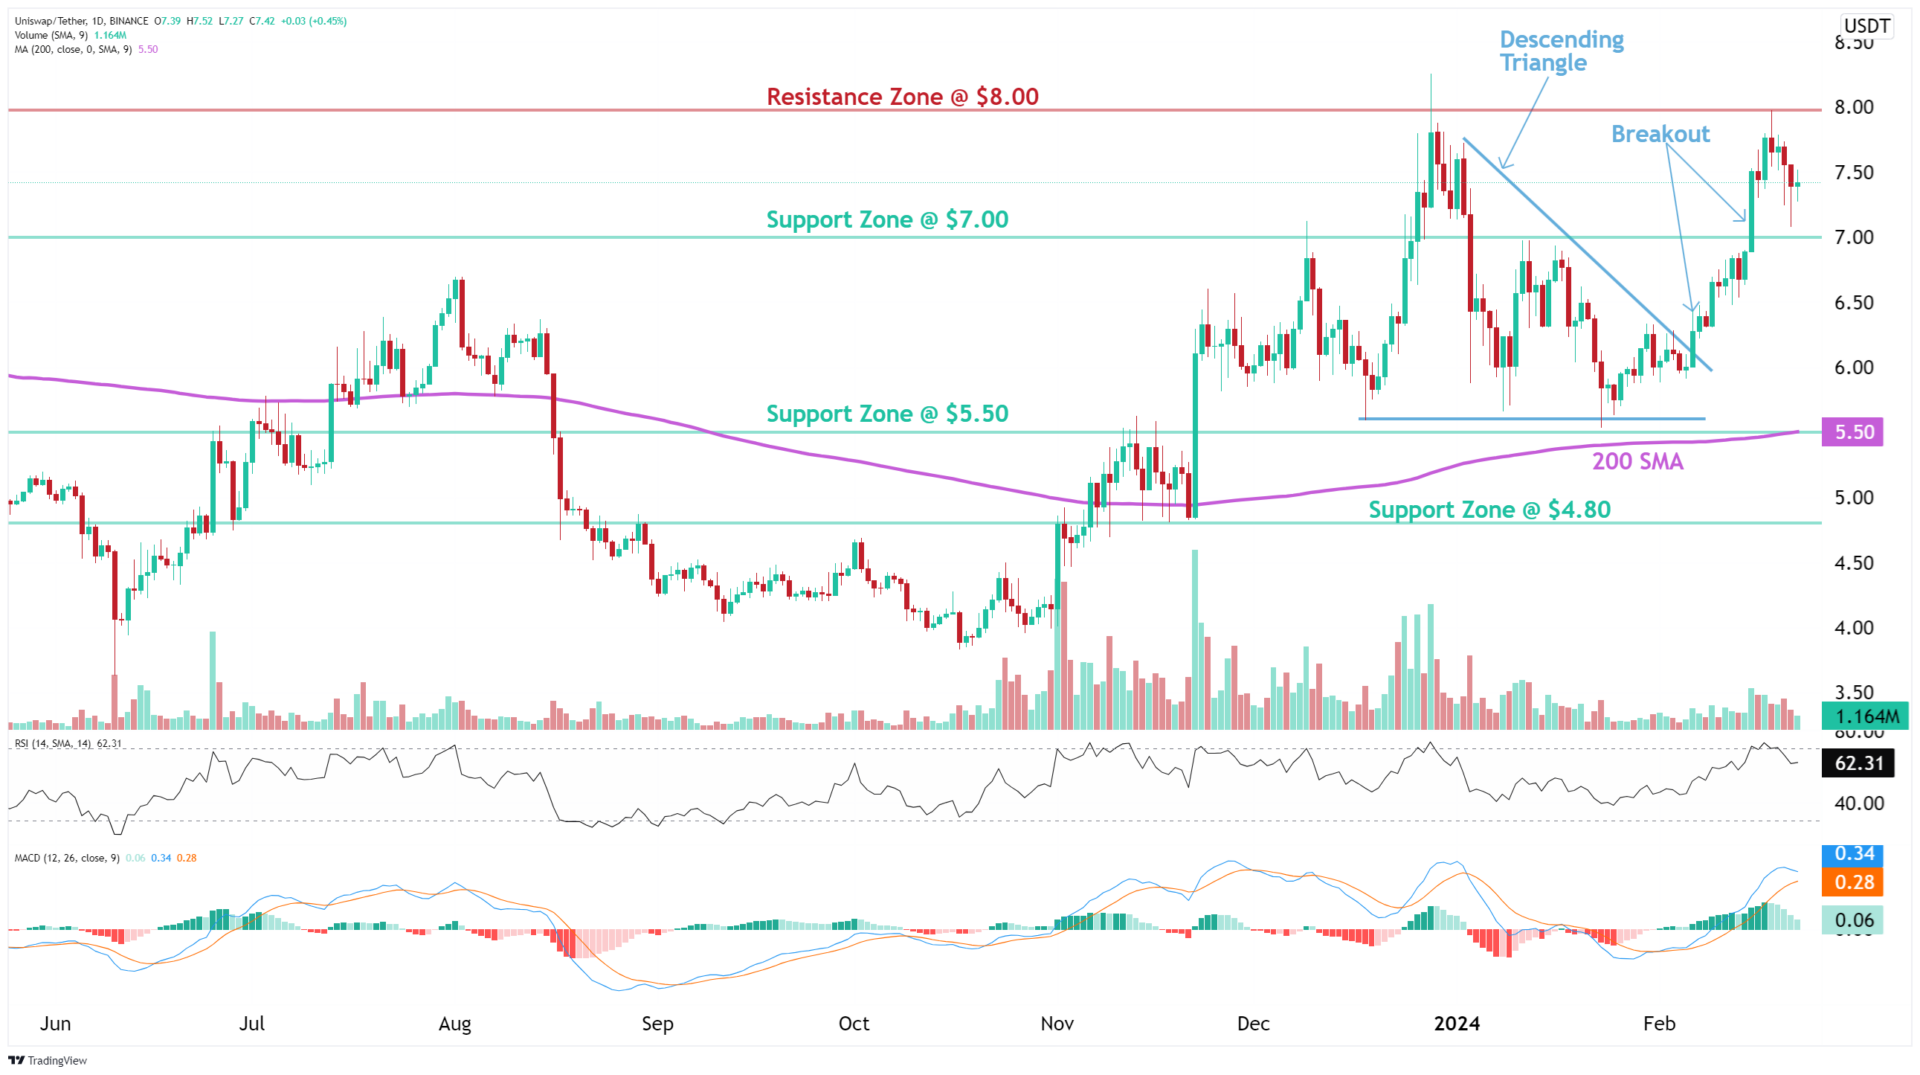Click the 40.00 RSI axis label

tap(1859, 803)
